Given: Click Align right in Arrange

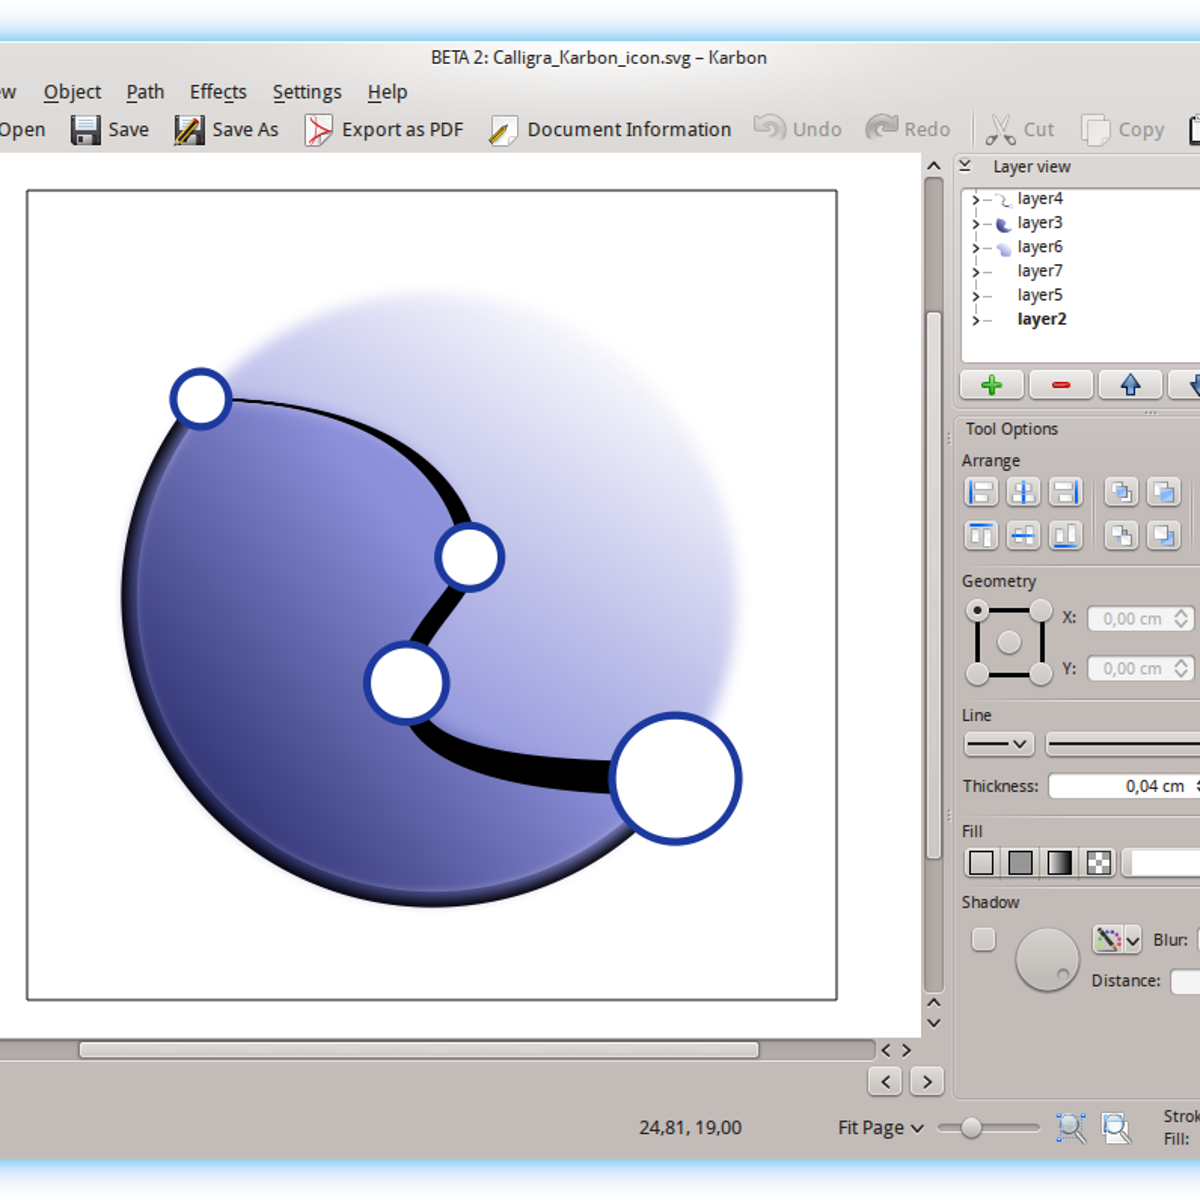Looking at the screenshot, I should point(1065,492).
